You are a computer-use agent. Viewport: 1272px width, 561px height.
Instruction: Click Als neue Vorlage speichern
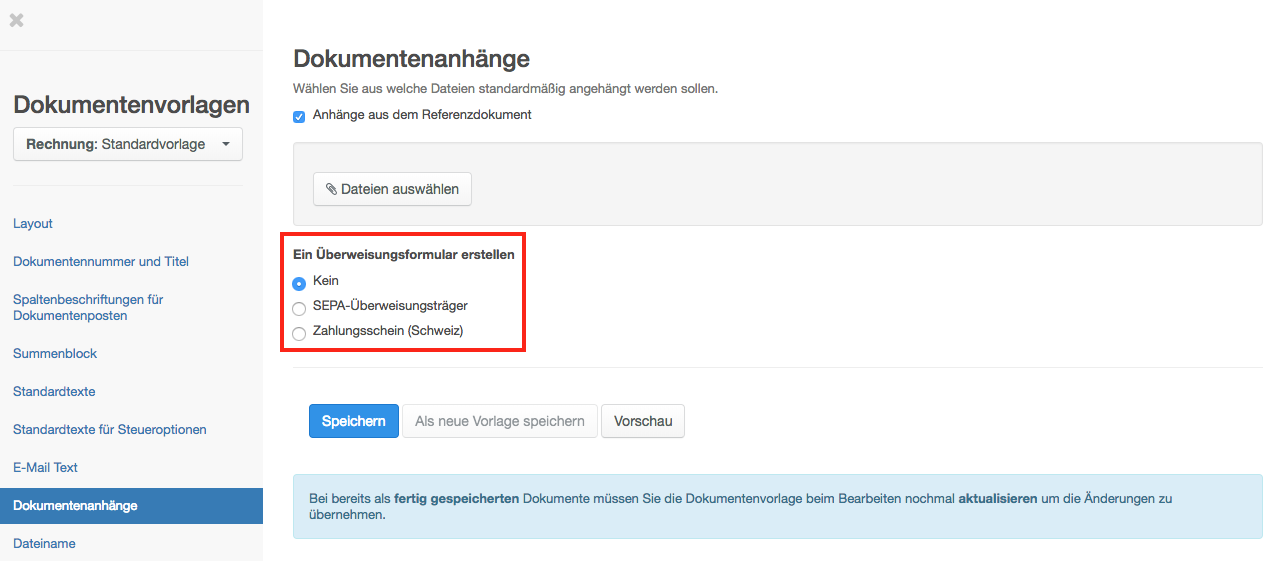[499, 421]
